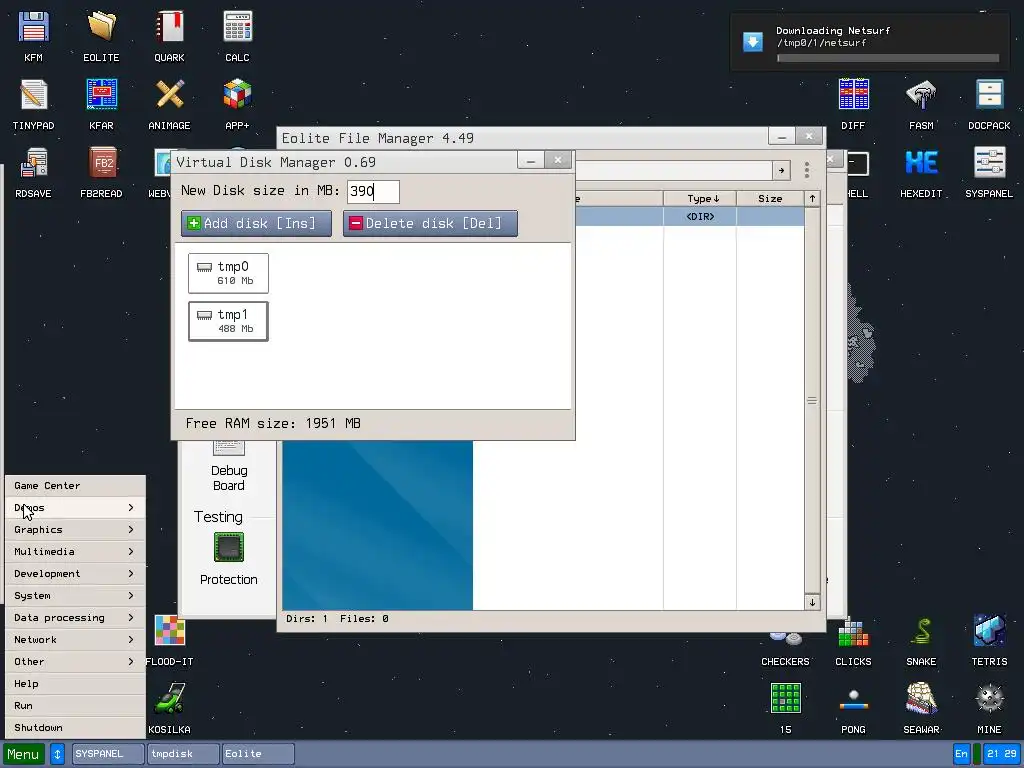
Task: Expand the Development submenu
Action: tap(75, 573)
